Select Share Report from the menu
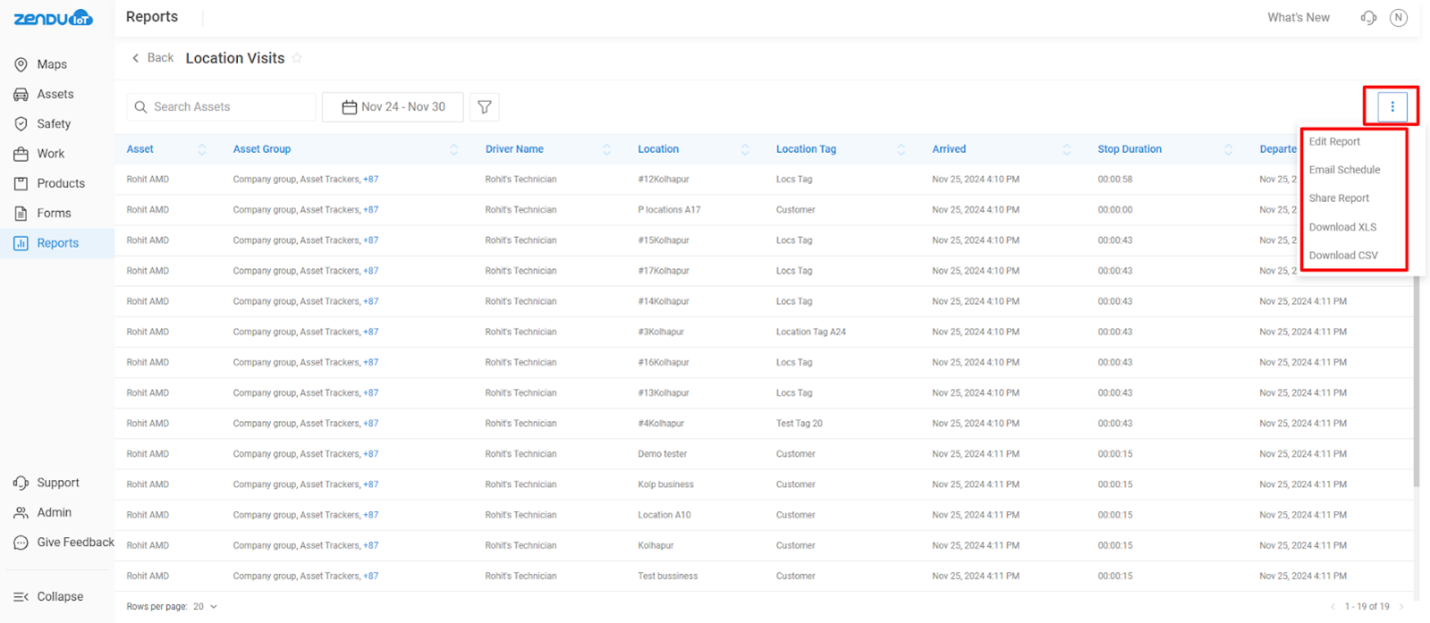1430x623 pixels. 1339,198
